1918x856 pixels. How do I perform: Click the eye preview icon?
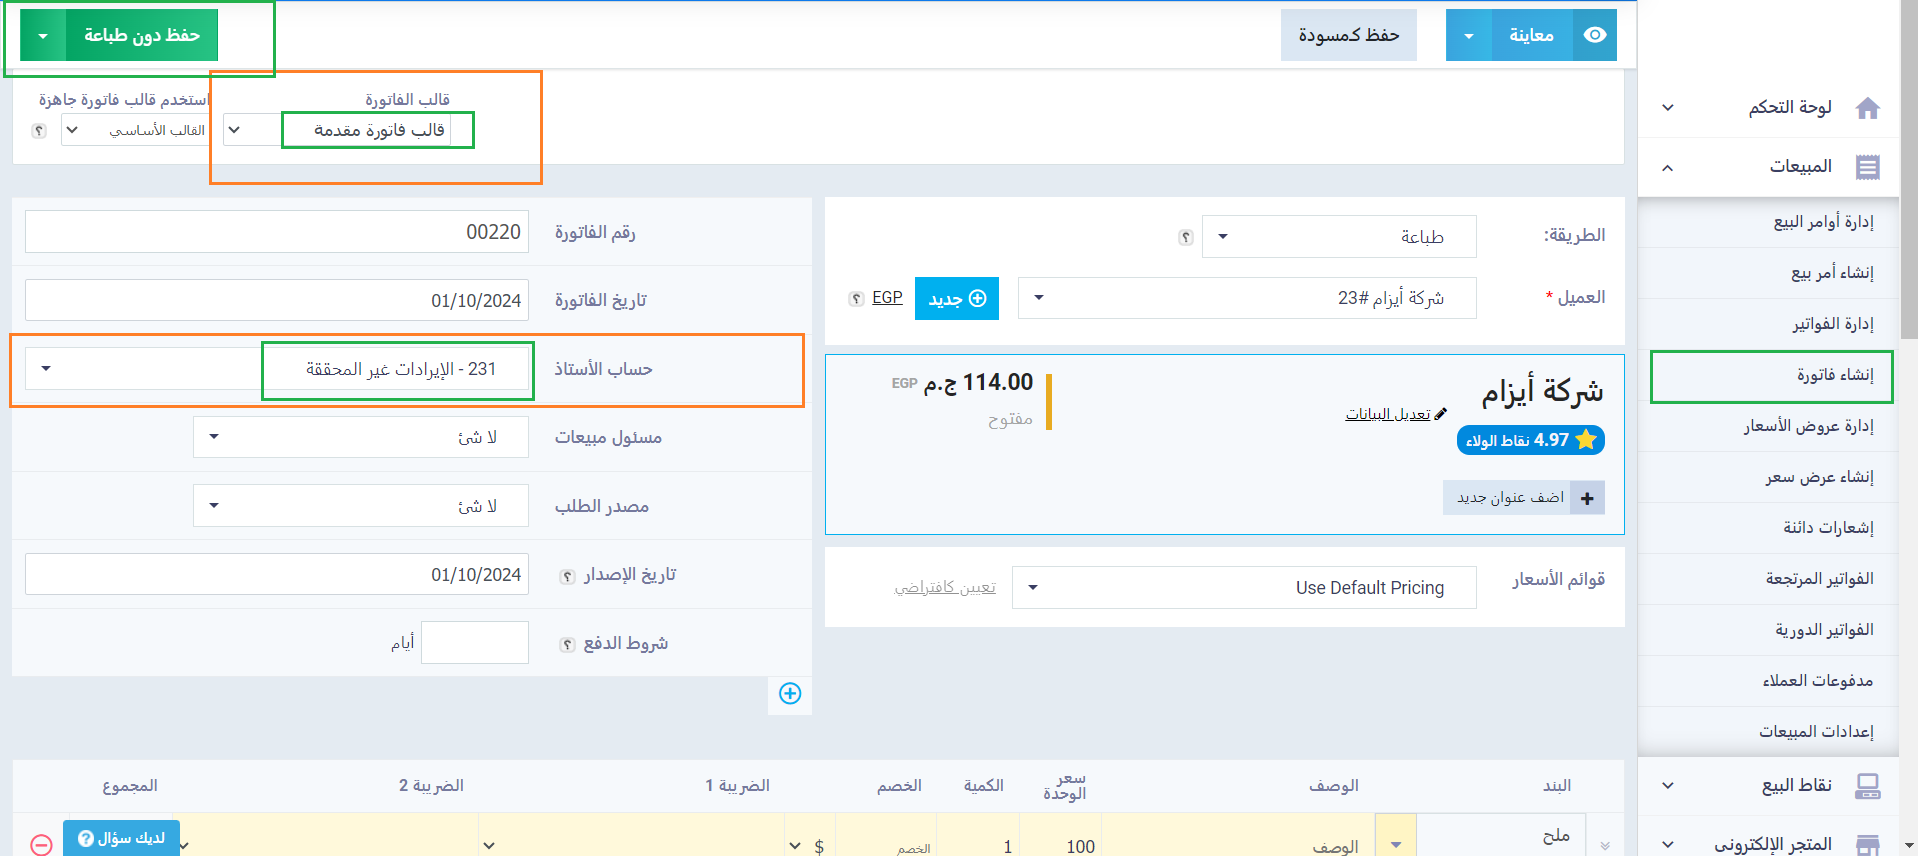[1595, 35]
